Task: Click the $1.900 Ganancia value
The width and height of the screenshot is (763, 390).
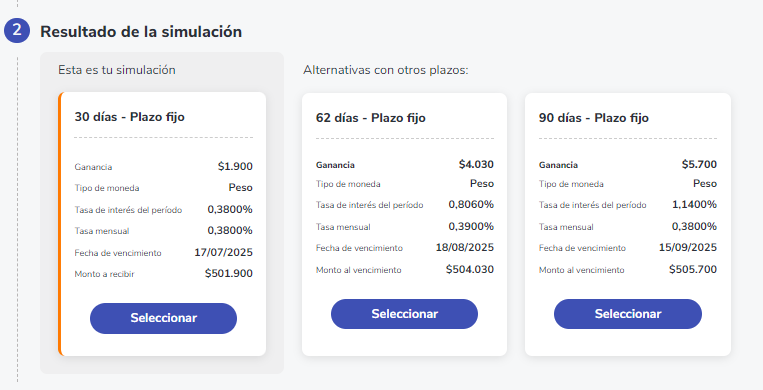Action: point(235,167)
